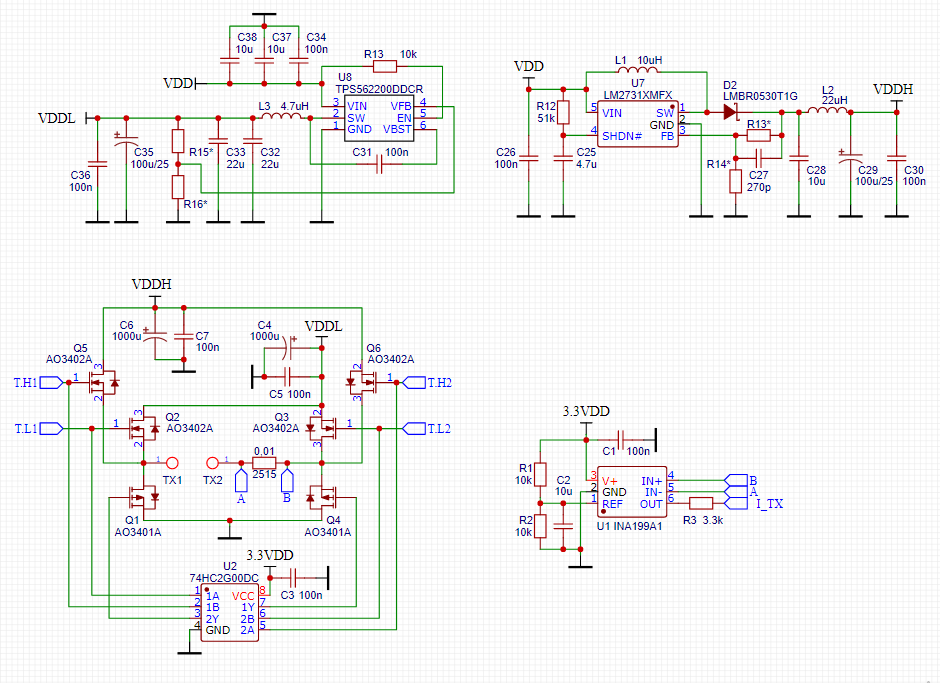940x683 pixels.
Task: Click the Q3 MOSFET symbol near T.L2
Action: point(321,428)
